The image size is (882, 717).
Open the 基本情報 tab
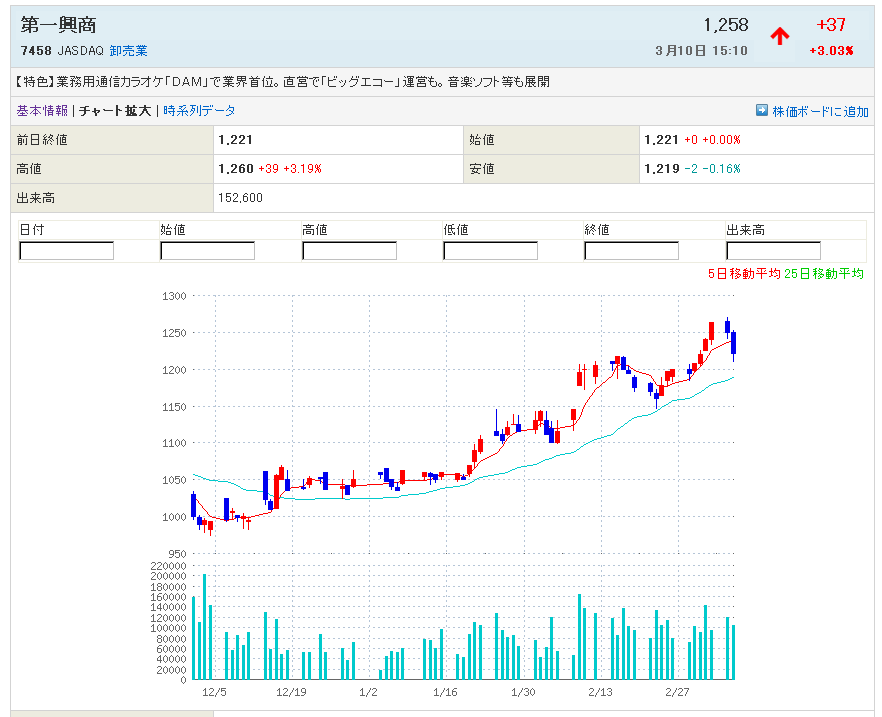pyautogui.click(x=42, y=111)
